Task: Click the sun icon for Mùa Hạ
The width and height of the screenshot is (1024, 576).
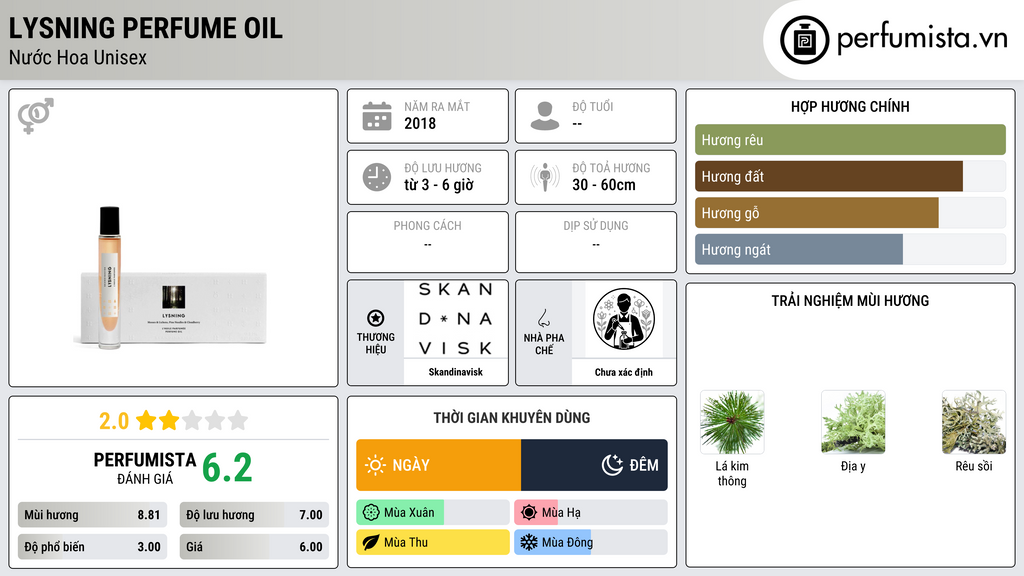Action: pos(529,513)
